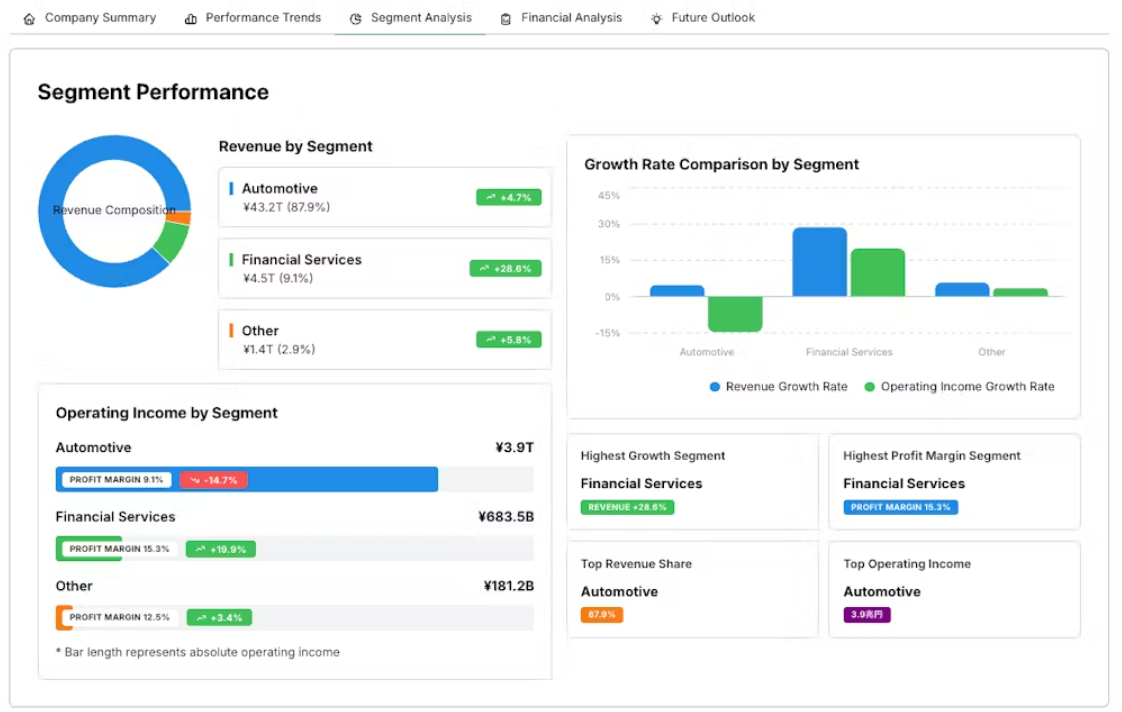Screen dimensions: 1122x712
Task: Click the orange Other donut slice
Action: (179, 218)
